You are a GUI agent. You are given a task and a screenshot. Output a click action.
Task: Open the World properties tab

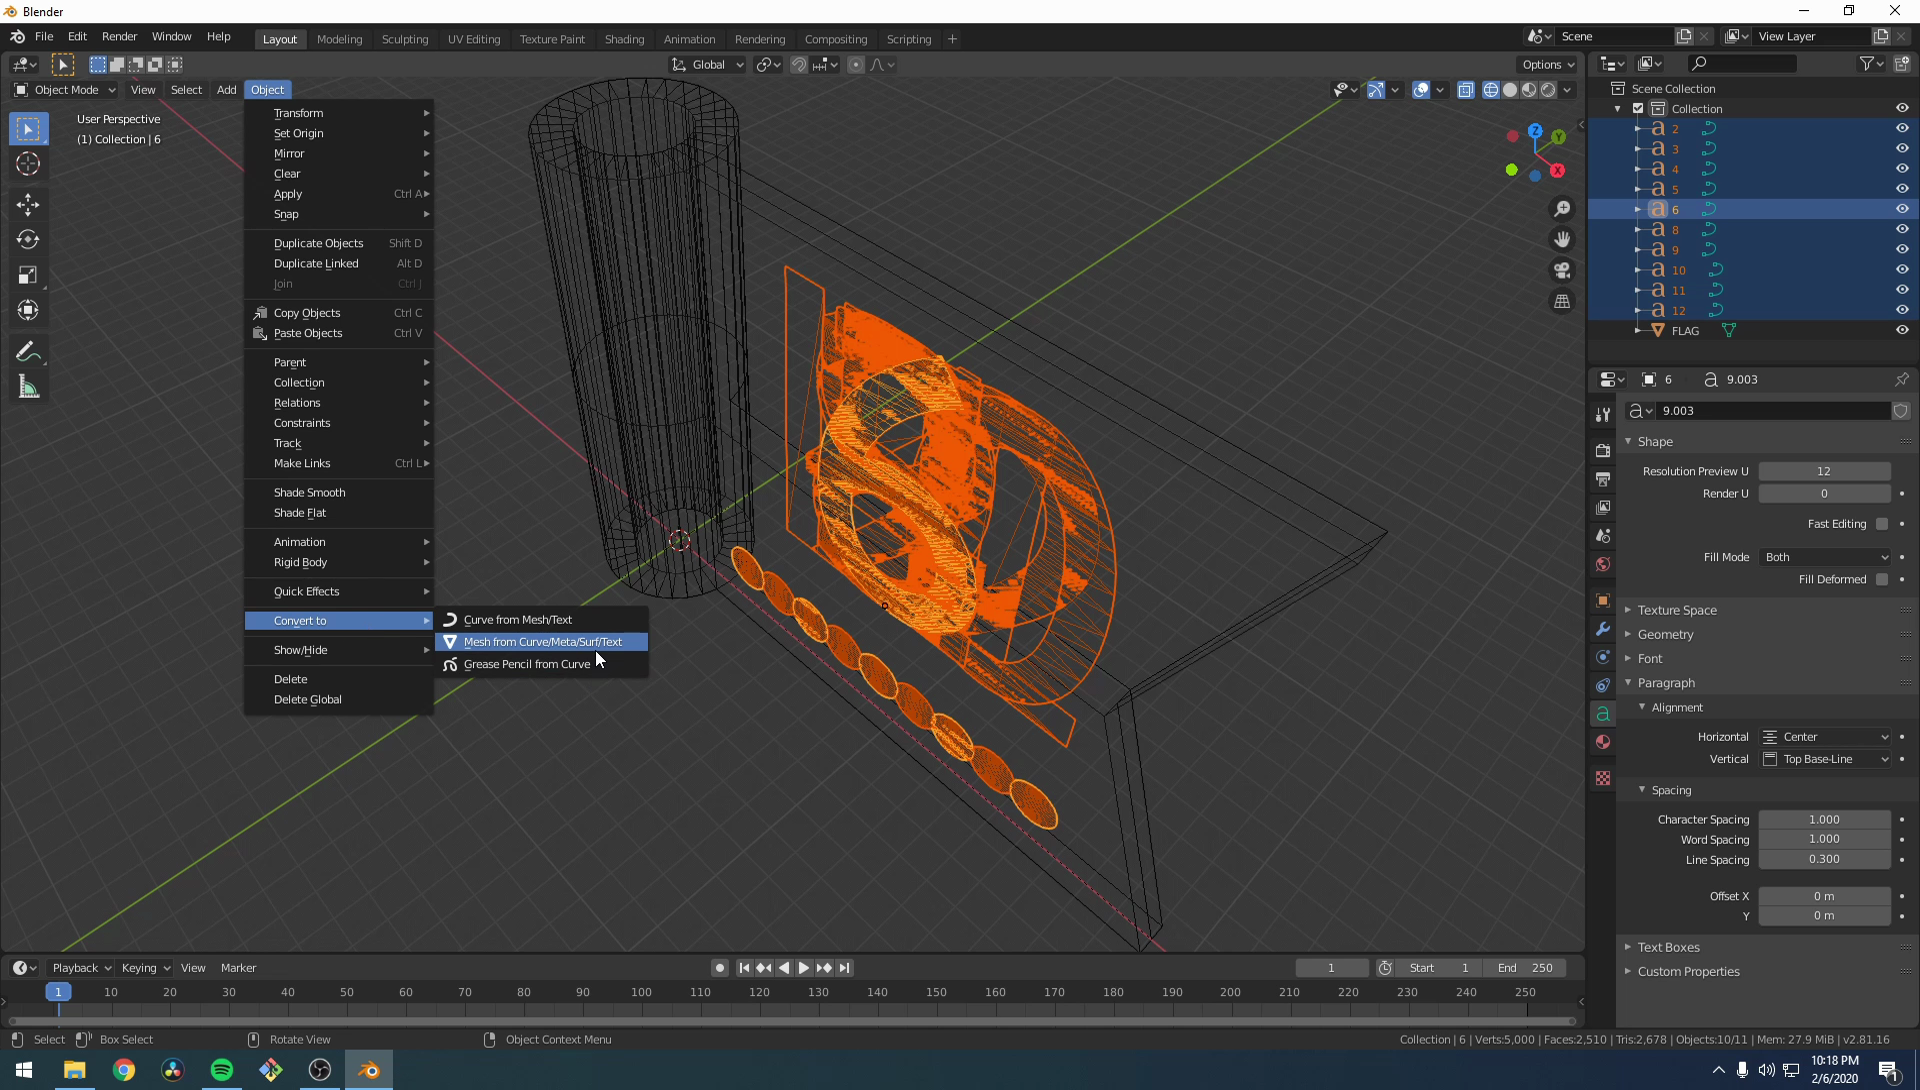click(x=1603, y=565)
